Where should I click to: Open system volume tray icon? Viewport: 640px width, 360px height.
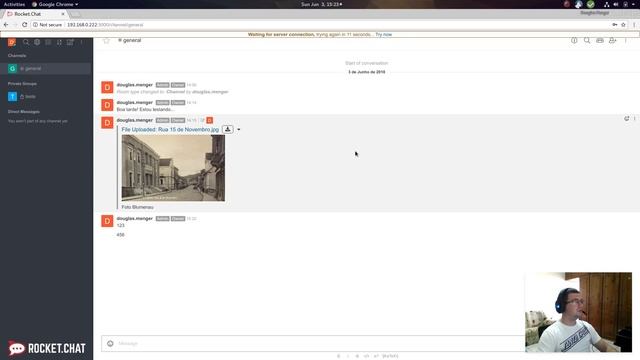click(616, 4)
